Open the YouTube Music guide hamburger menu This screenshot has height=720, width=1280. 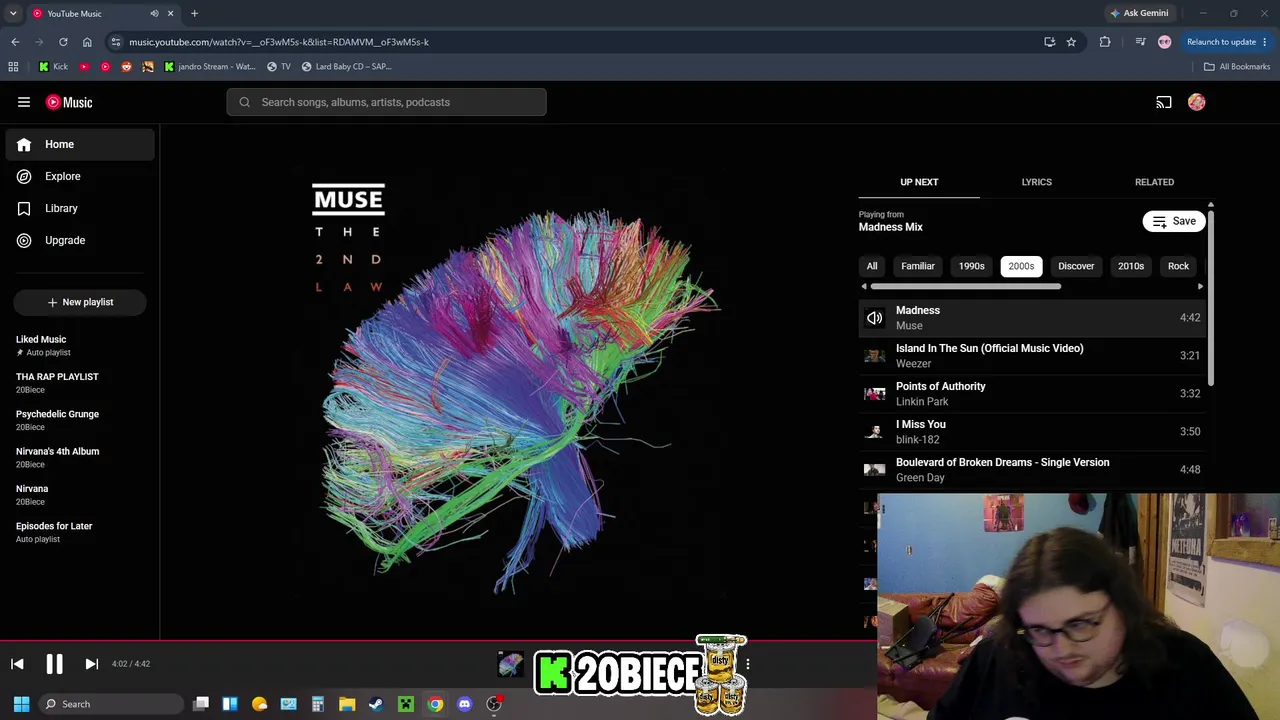click(24, 102)
